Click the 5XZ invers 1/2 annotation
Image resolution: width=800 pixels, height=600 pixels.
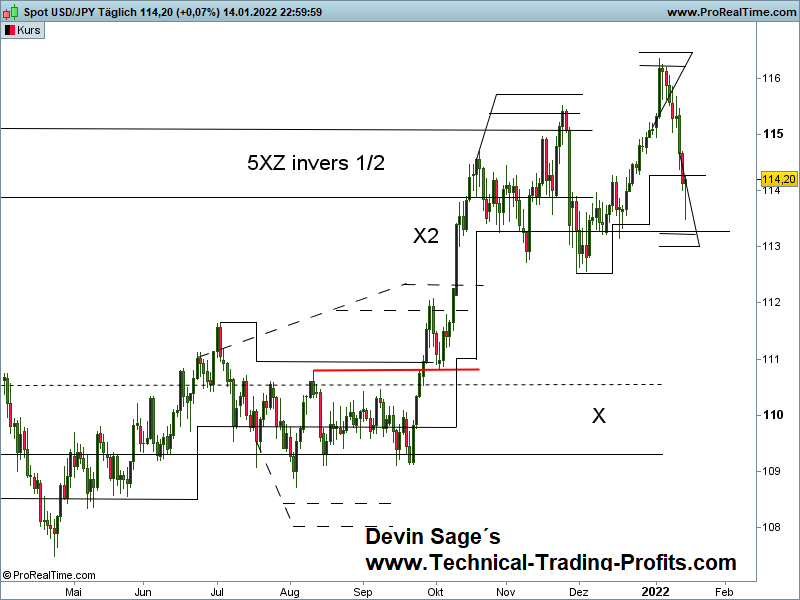coord(316,163)
